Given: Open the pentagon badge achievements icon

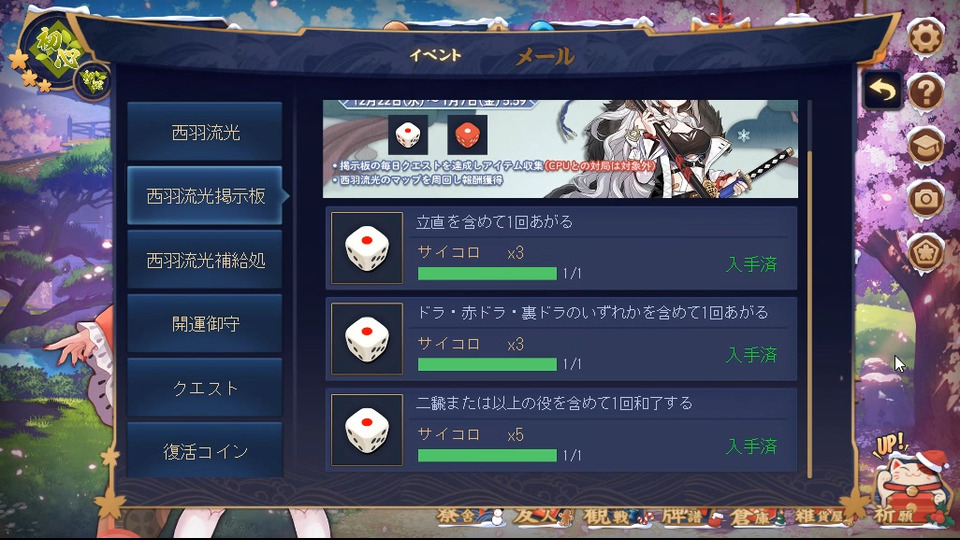Looking at the screenshot, I should [x=925, y=251].
